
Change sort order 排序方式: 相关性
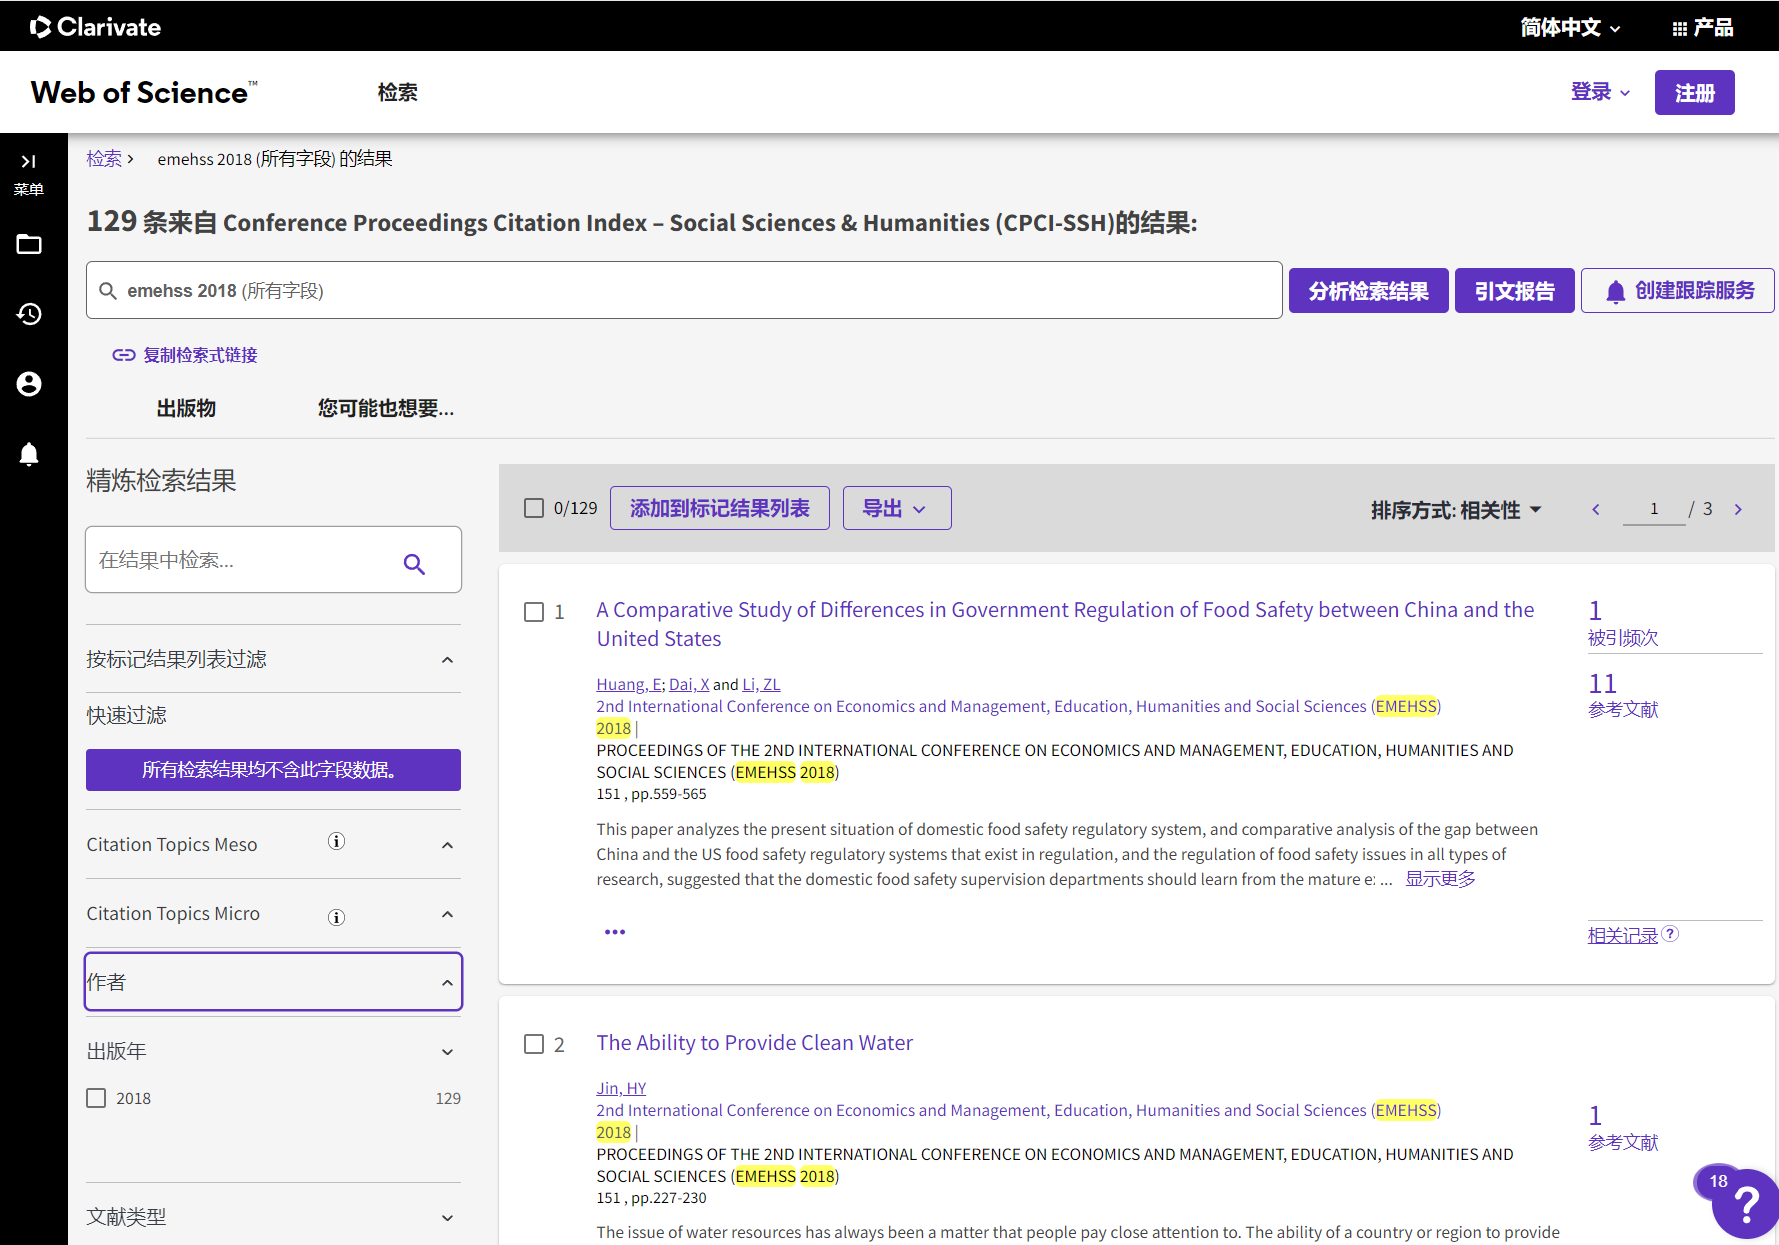(x=1456, y=510)
